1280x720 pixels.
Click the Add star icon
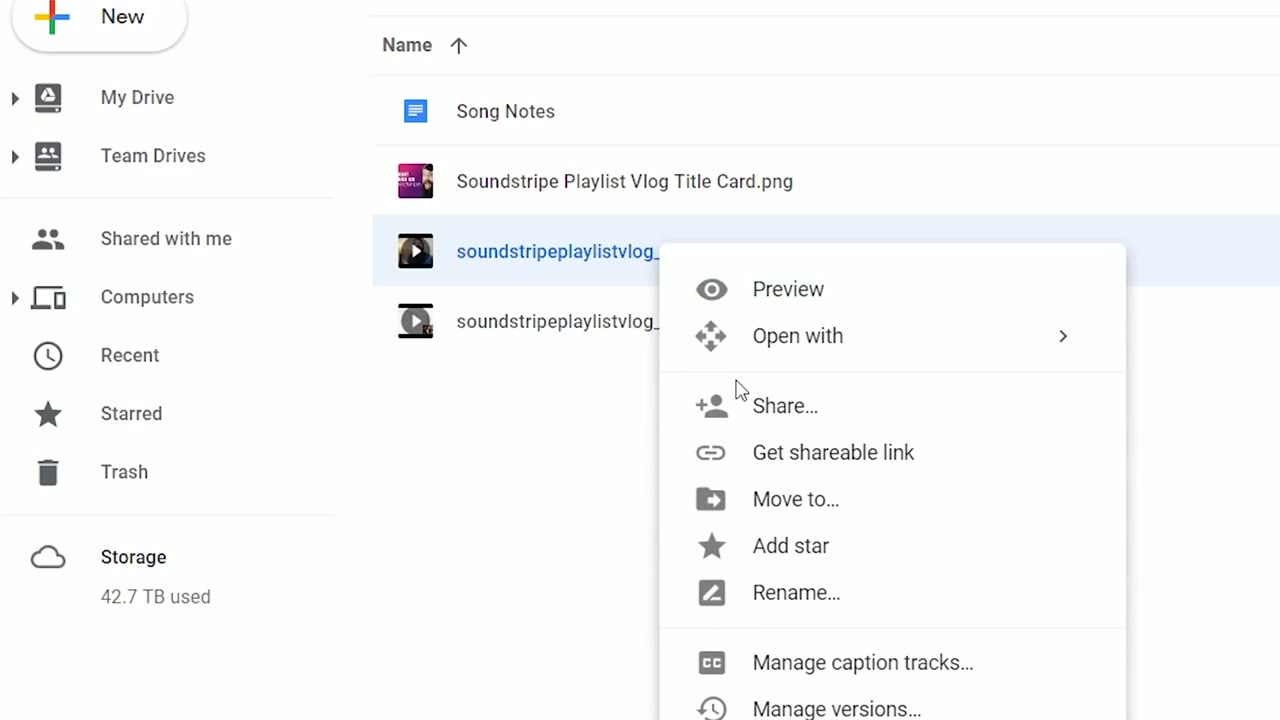pos(711,545)
